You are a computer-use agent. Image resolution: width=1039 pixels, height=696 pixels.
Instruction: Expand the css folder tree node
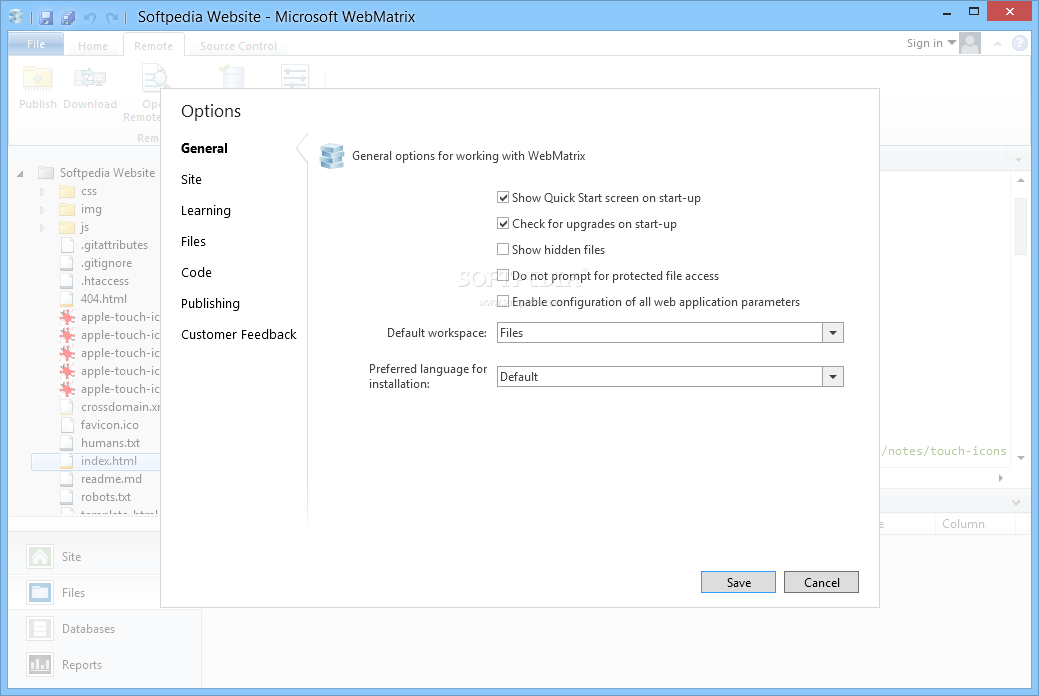[x=42, y=192]
